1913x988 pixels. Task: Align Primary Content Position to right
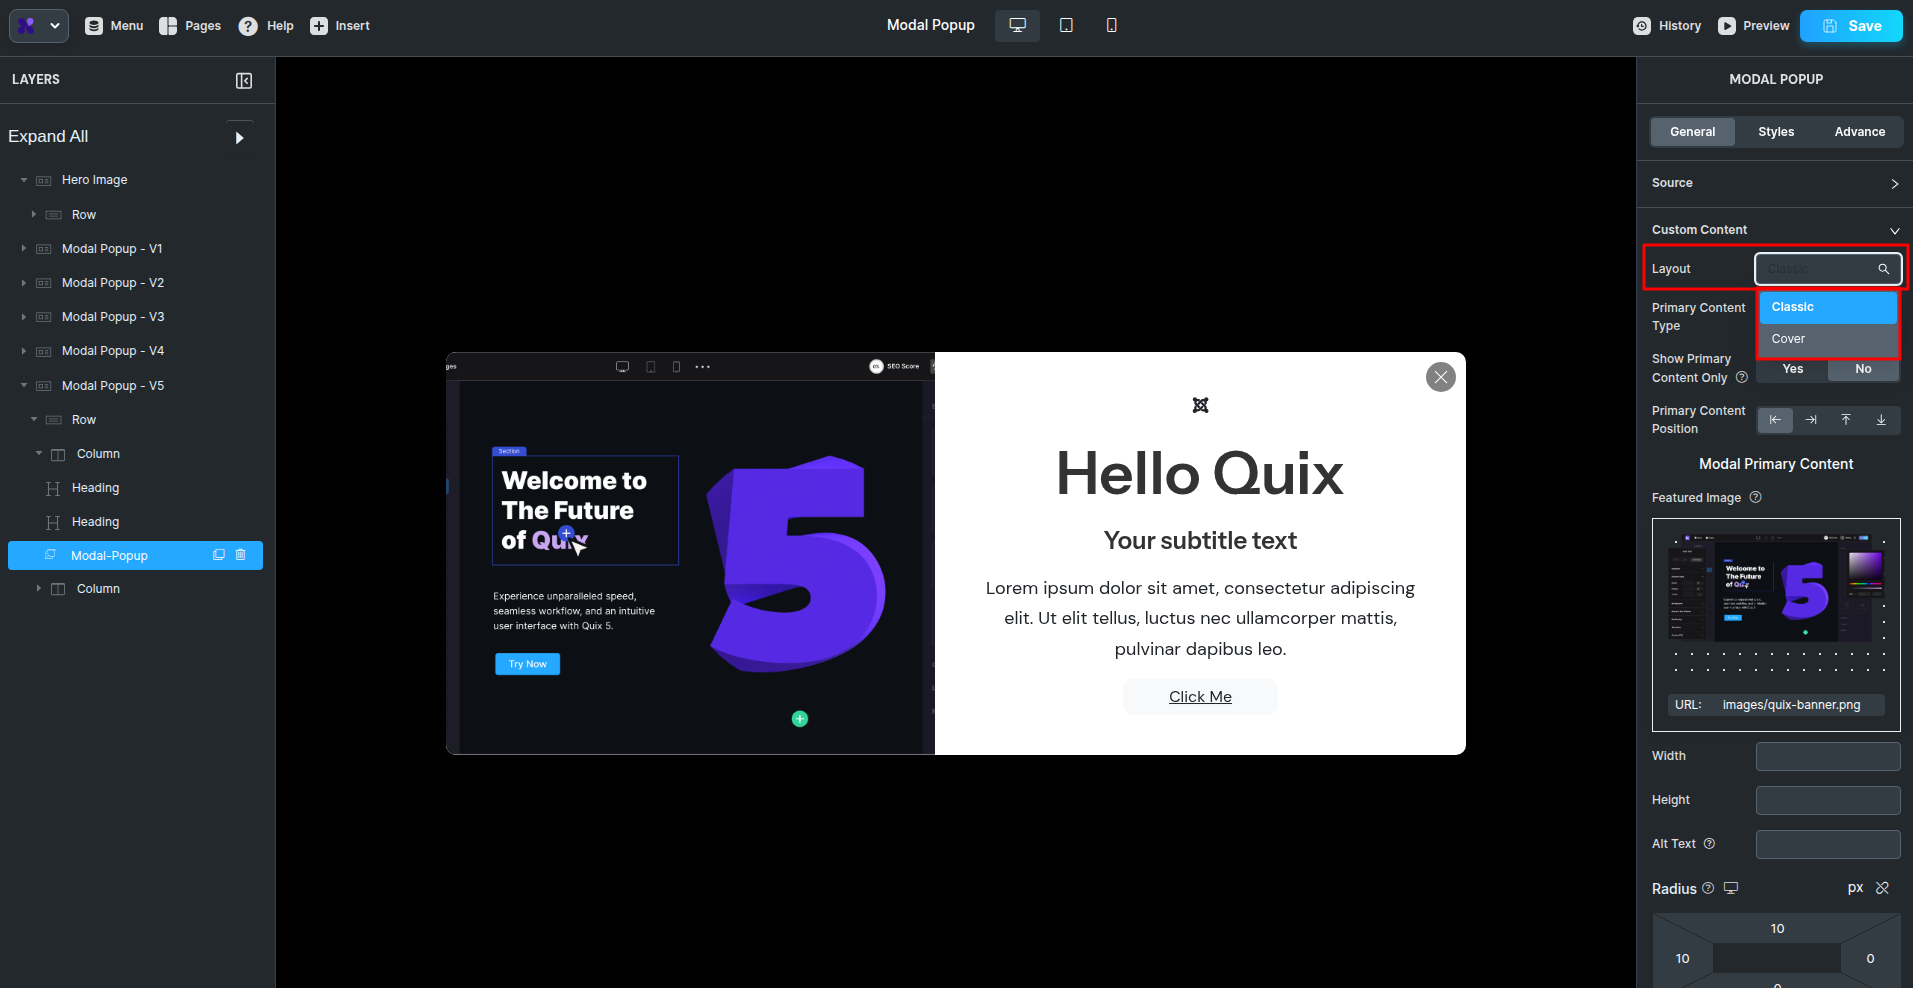pyautogui.click(x=1811, y=420)
